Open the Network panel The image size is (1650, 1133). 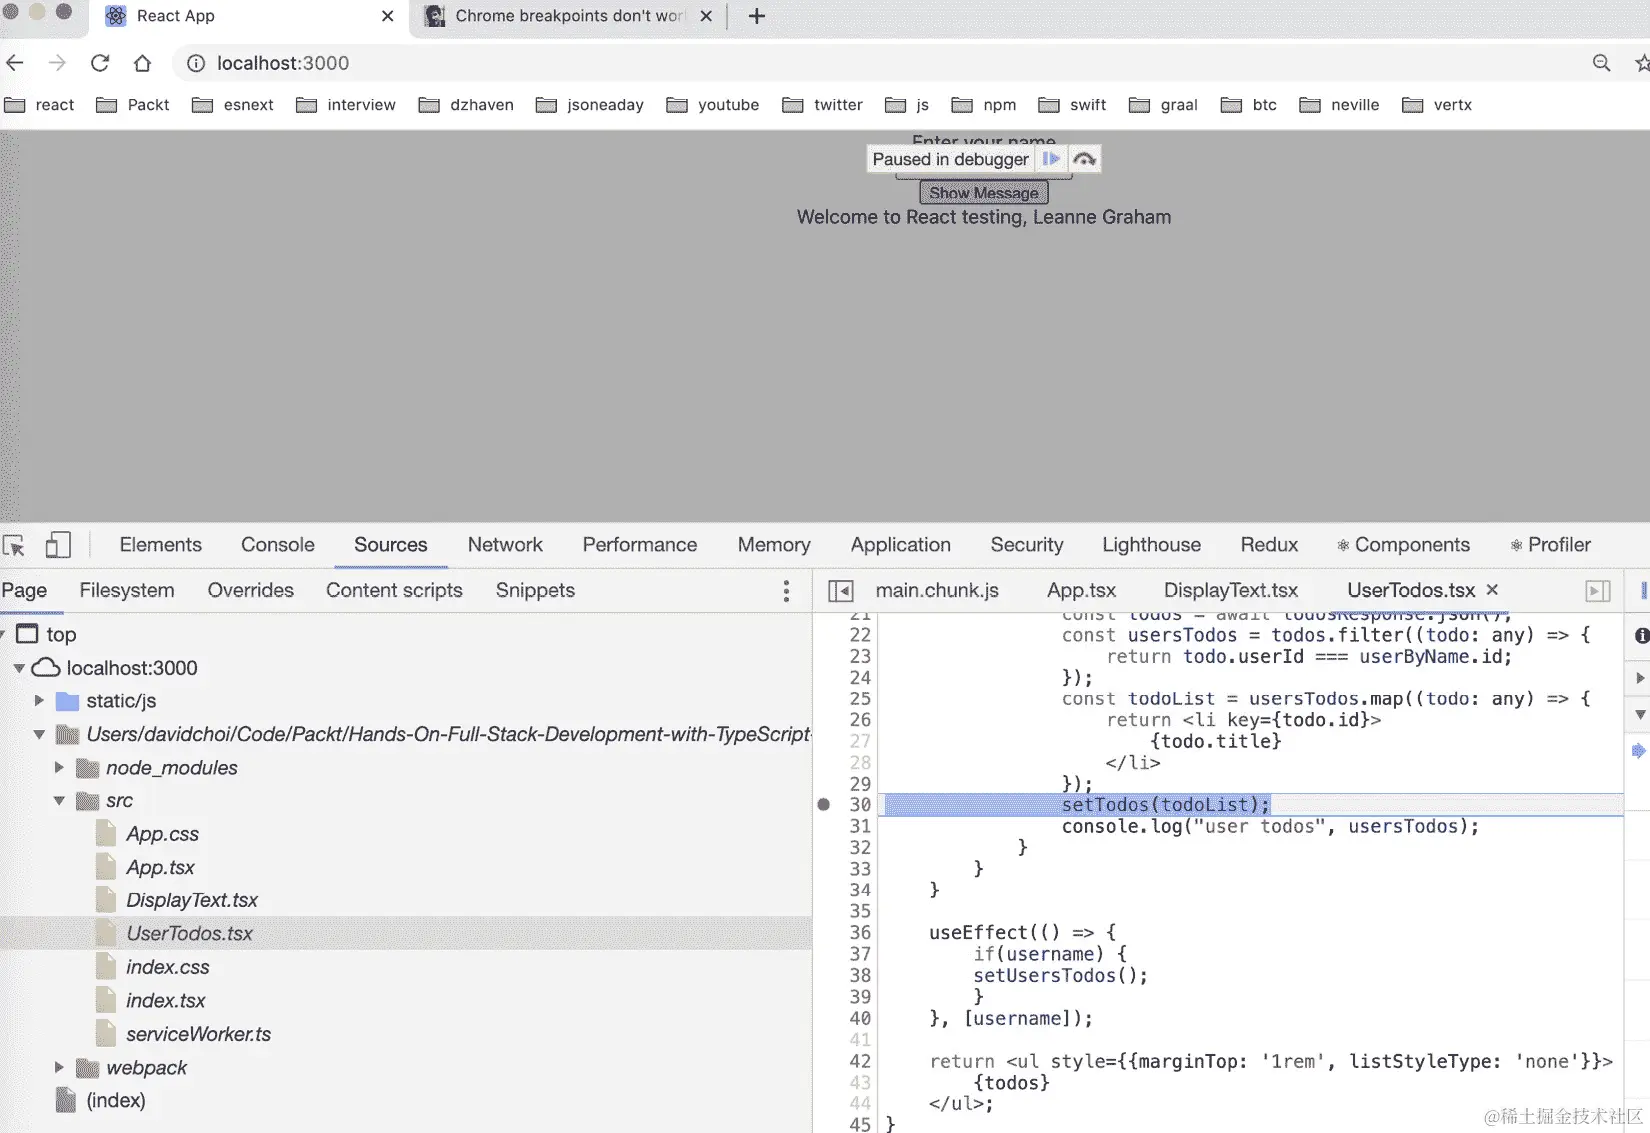[x=505, y=545]
